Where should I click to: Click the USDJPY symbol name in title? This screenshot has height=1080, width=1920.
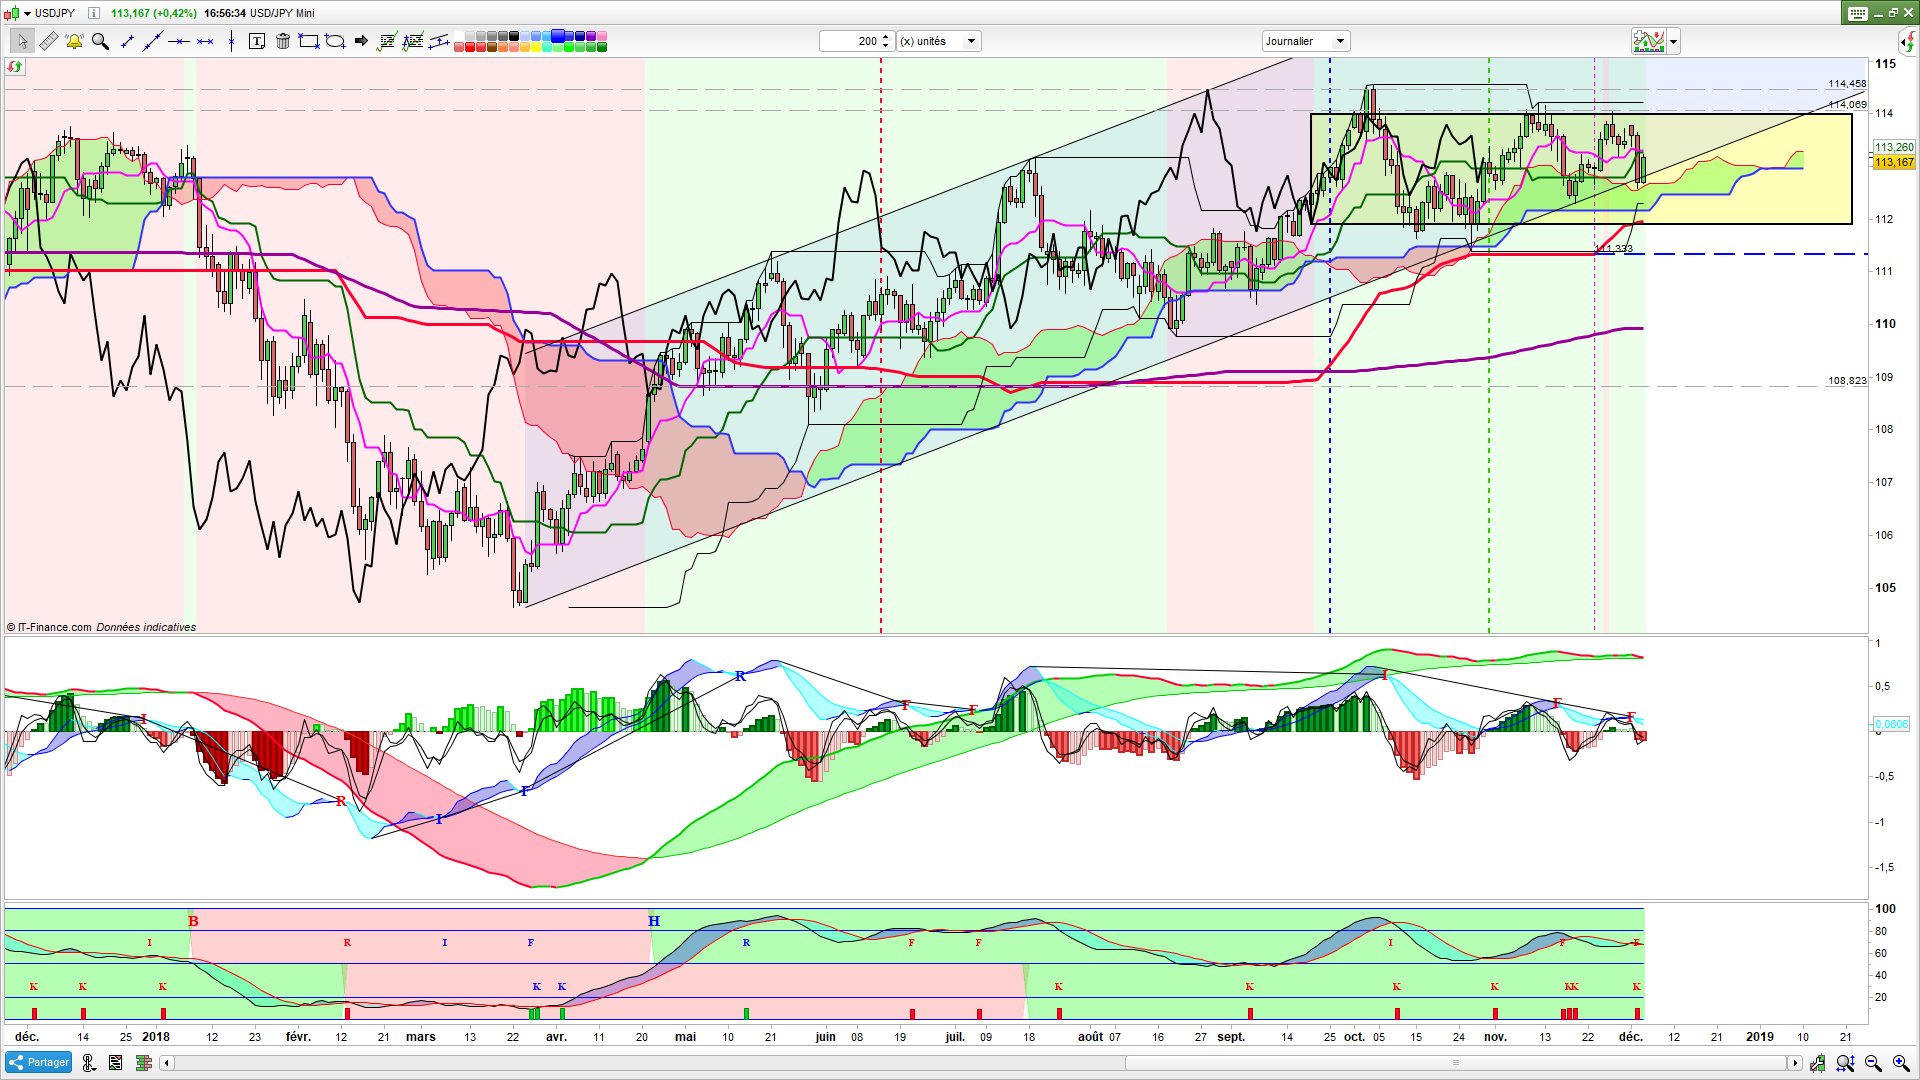click(x=55, y=13)
